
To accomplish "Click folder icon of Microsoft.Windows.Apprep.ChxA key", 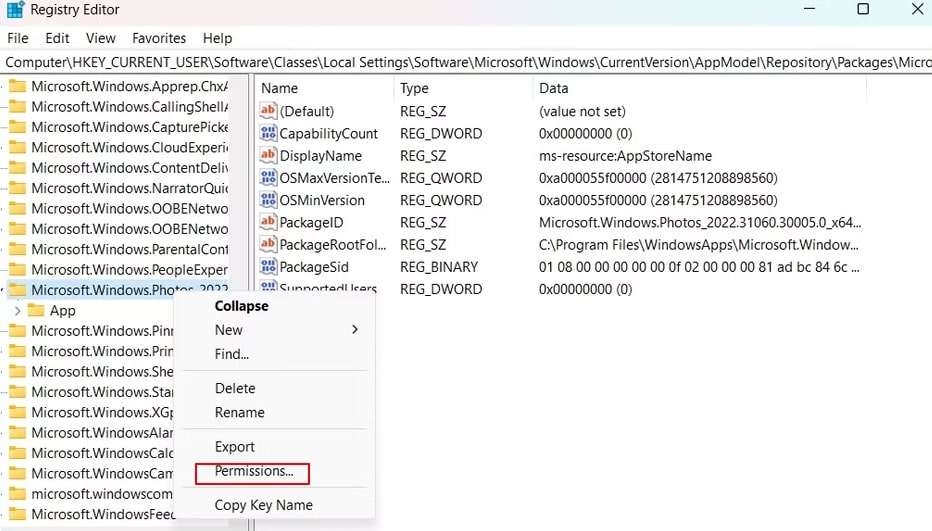I will [18, 86].
